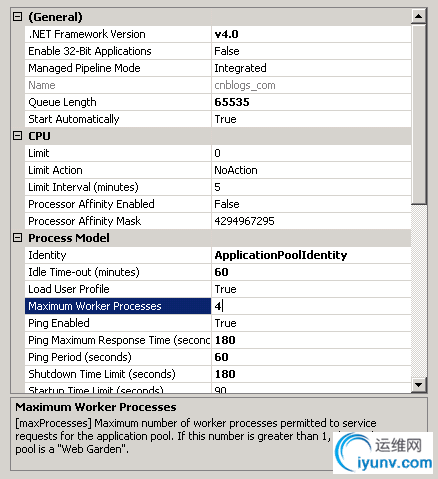Image resolution: width=438 pixels, height=479 pixels.
Task: Click False value for Processor Affinity Enabled
Action: pos(311,204)
